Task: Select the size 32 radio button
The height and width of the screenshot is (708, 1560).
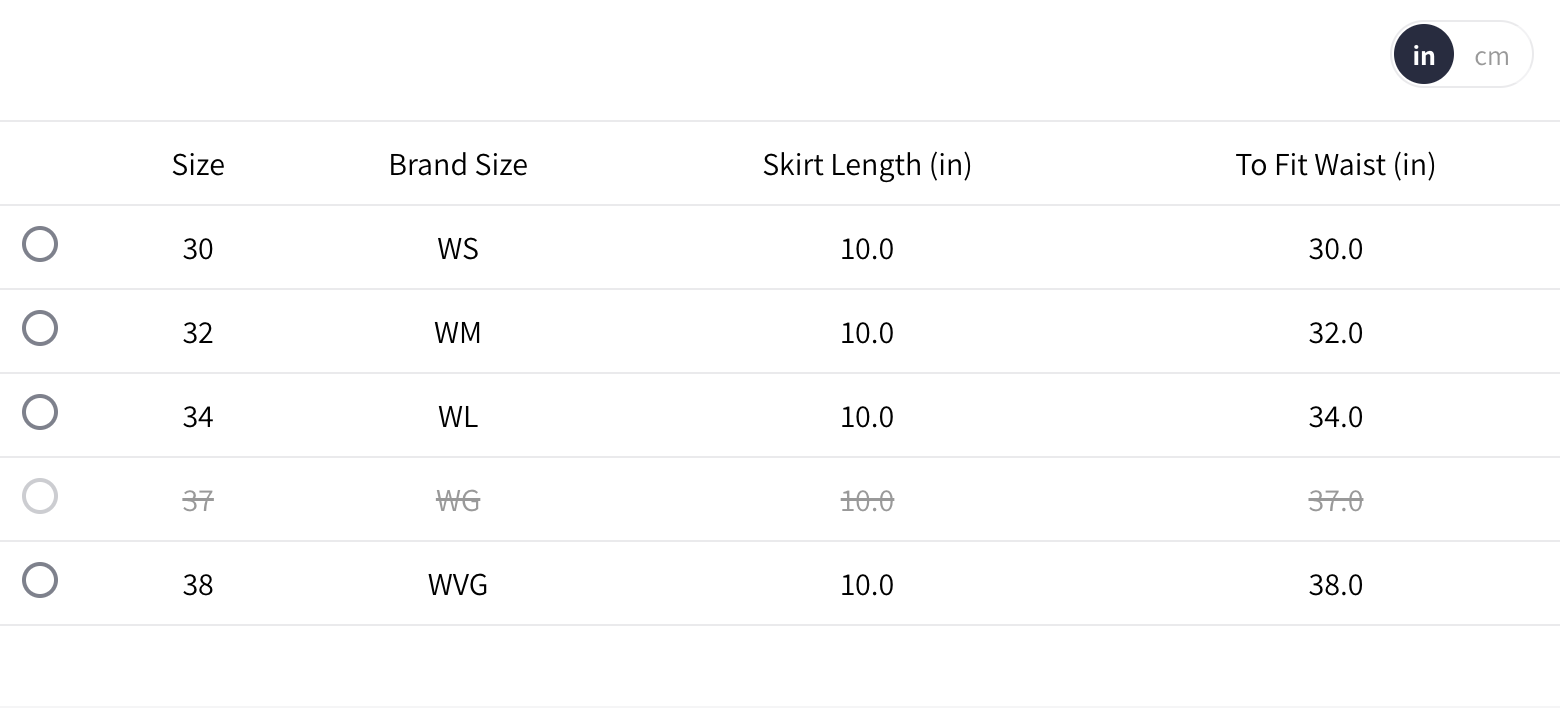Action: pyautogui.click(x=40, y=328)
